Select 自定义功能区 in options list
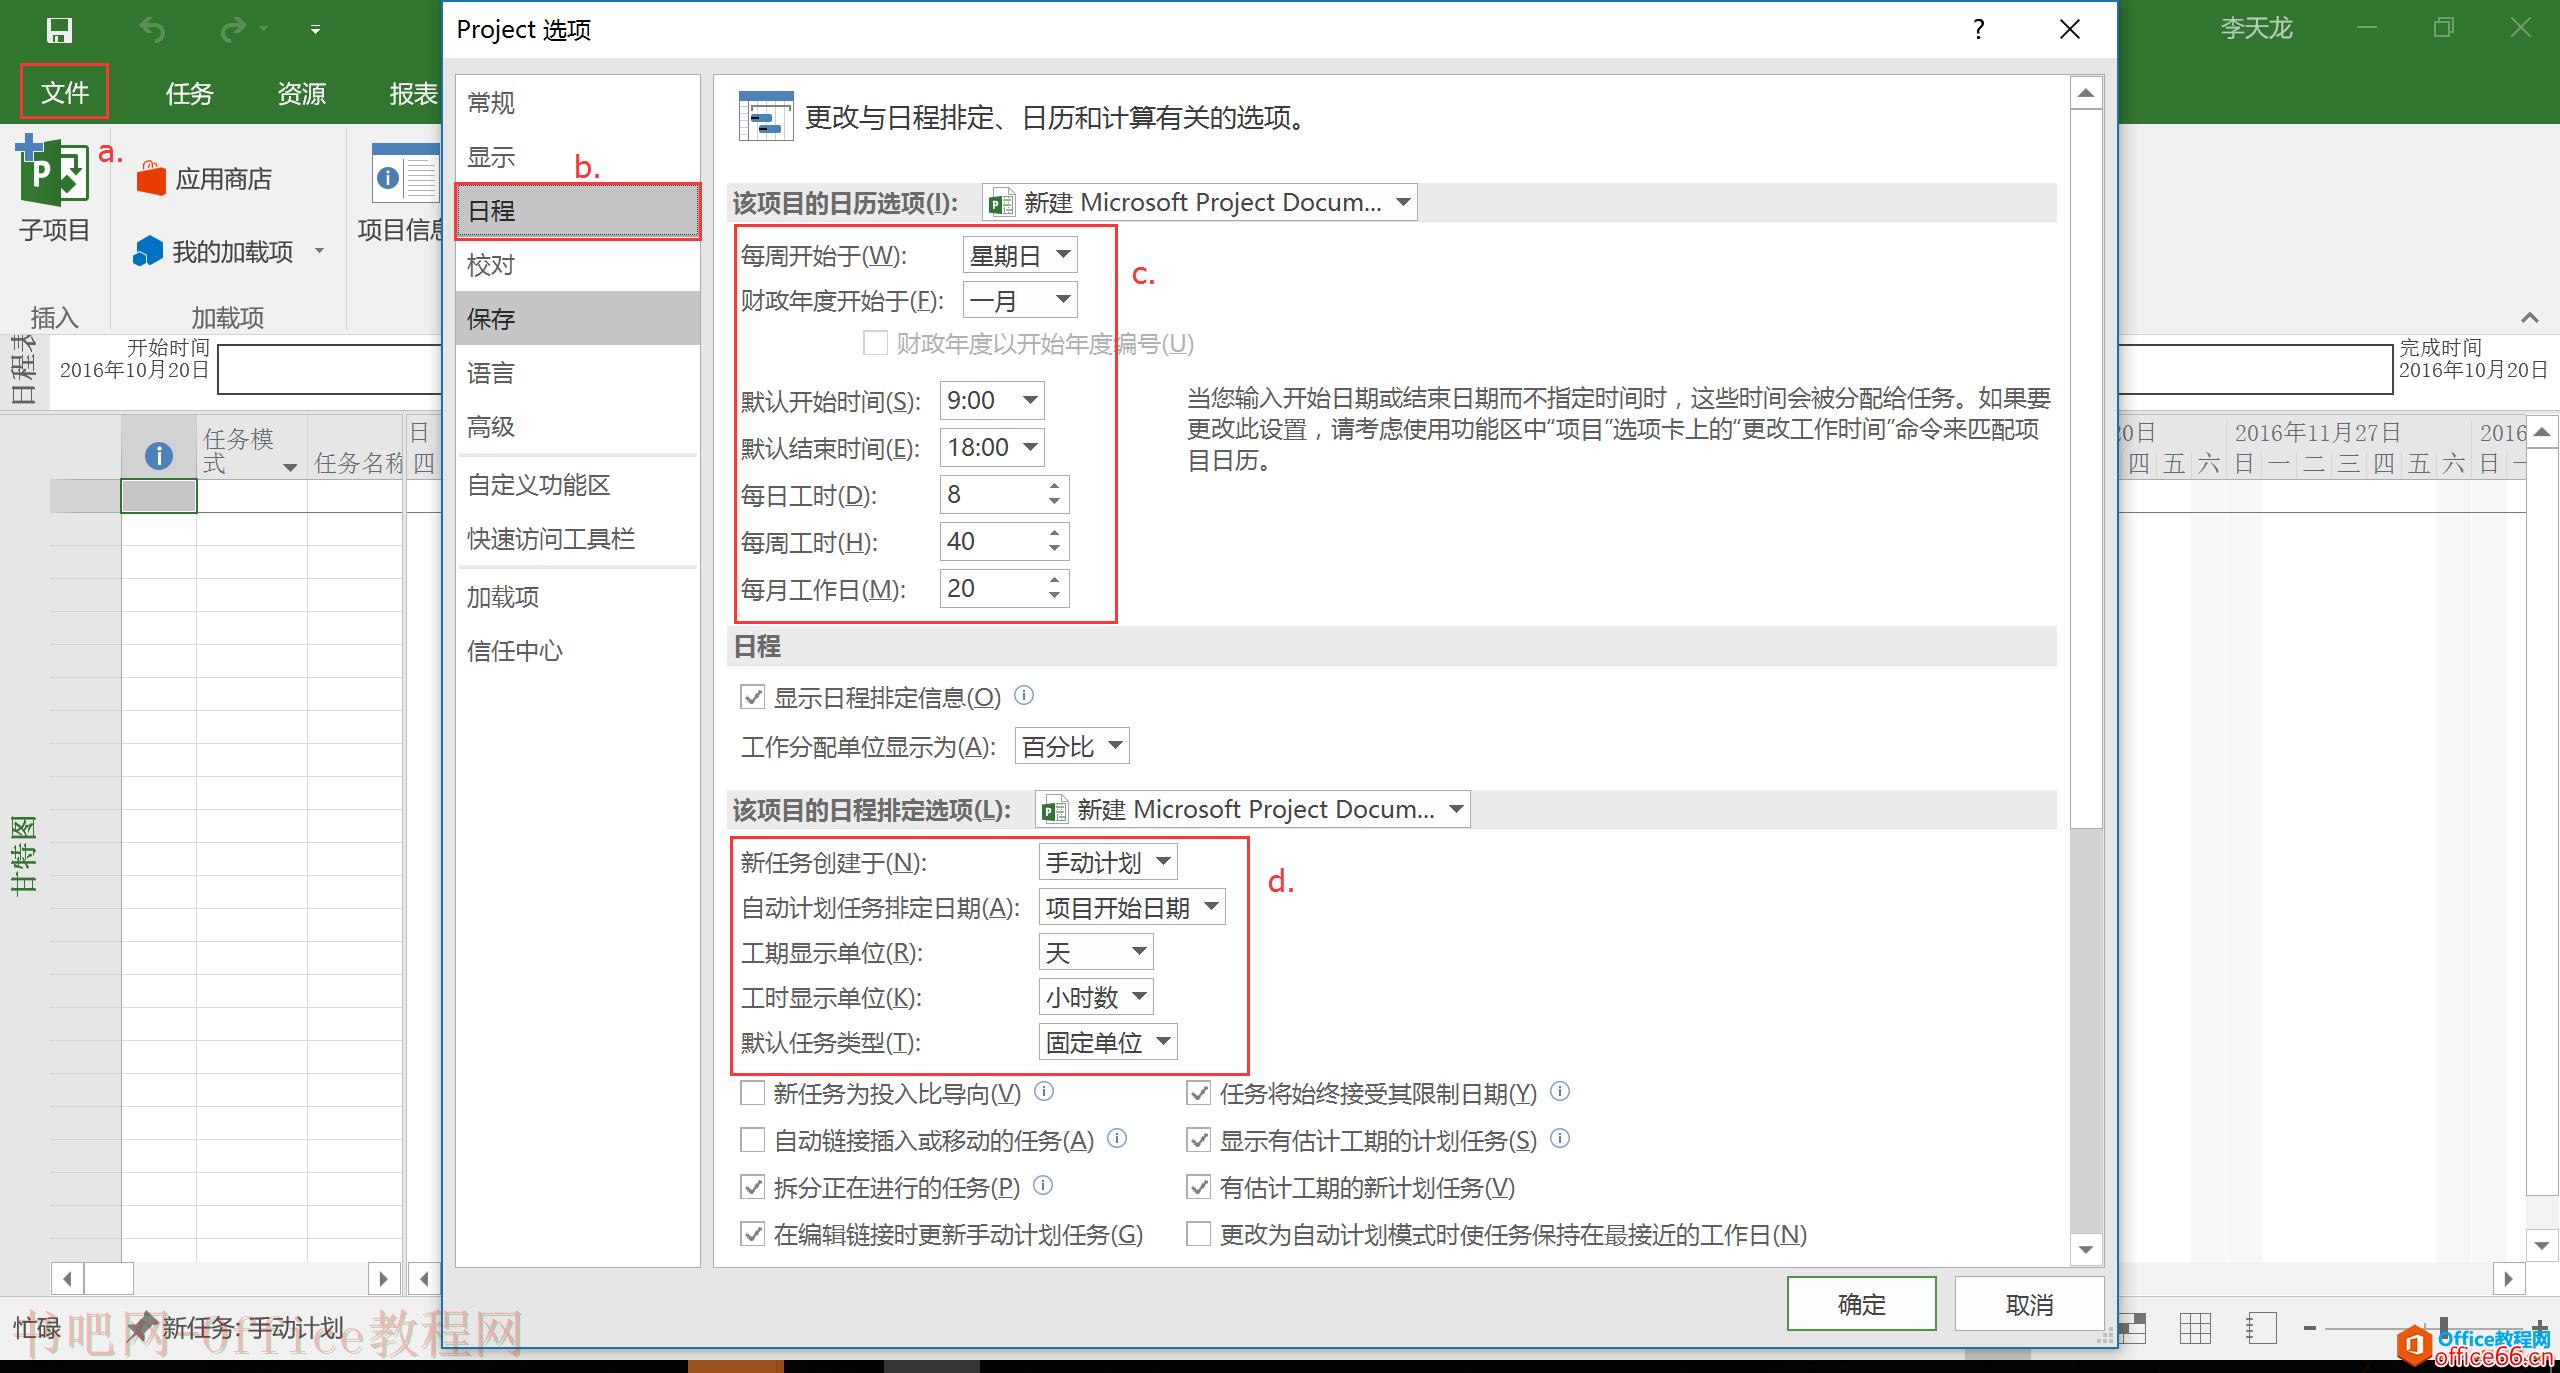This screenshot has height=1373, width=2560. [578, 485]
